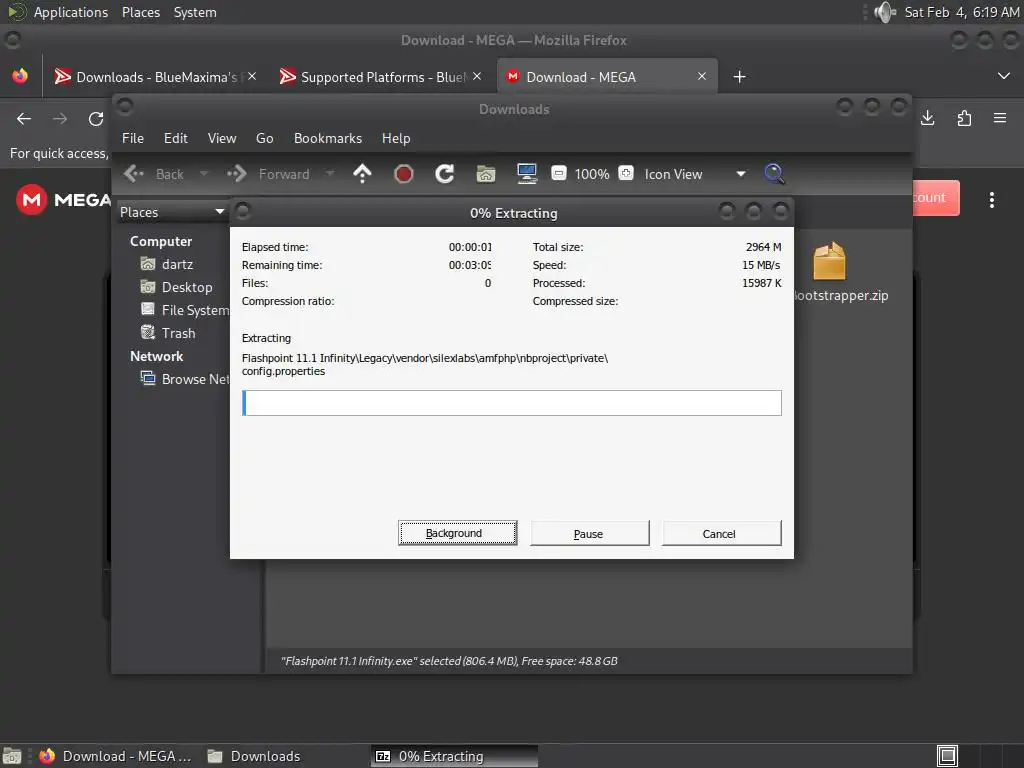Open the Forward history dropdown arrow

[x=330, y=174]
